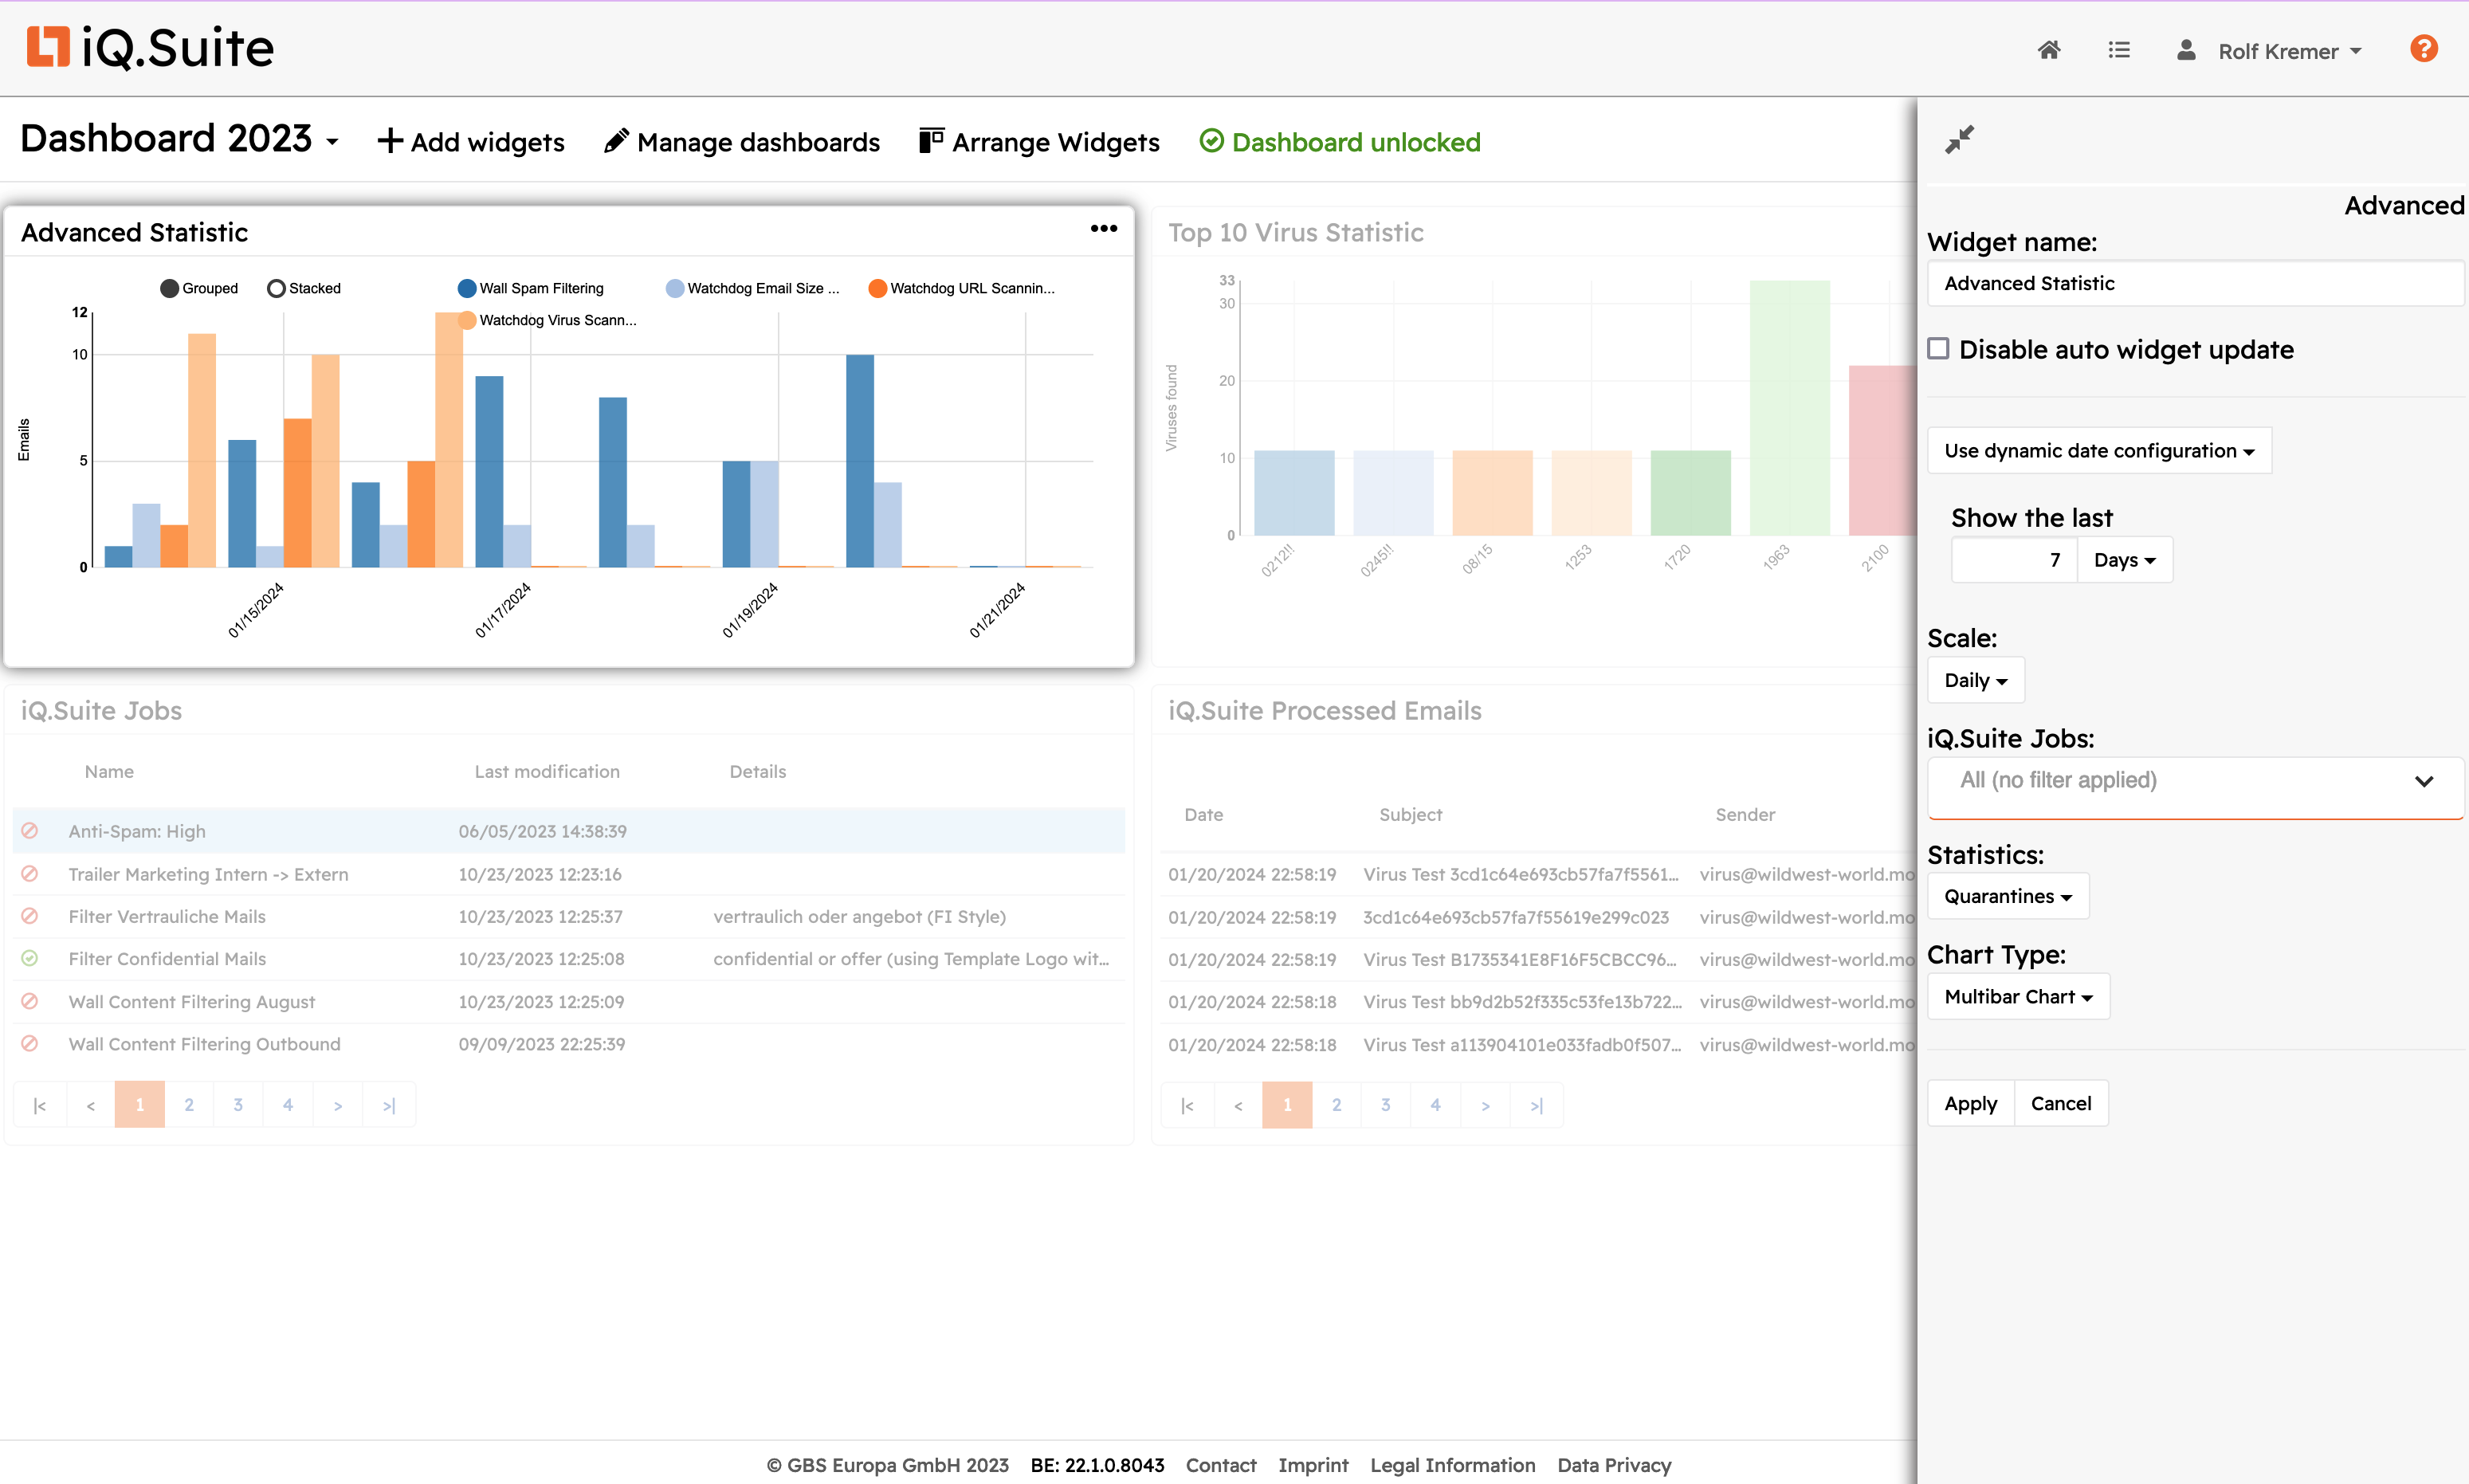Click the Subject column header
Image resolution: width=2469 pixels, height=1484 pixels.
[x=1410, y=814]
